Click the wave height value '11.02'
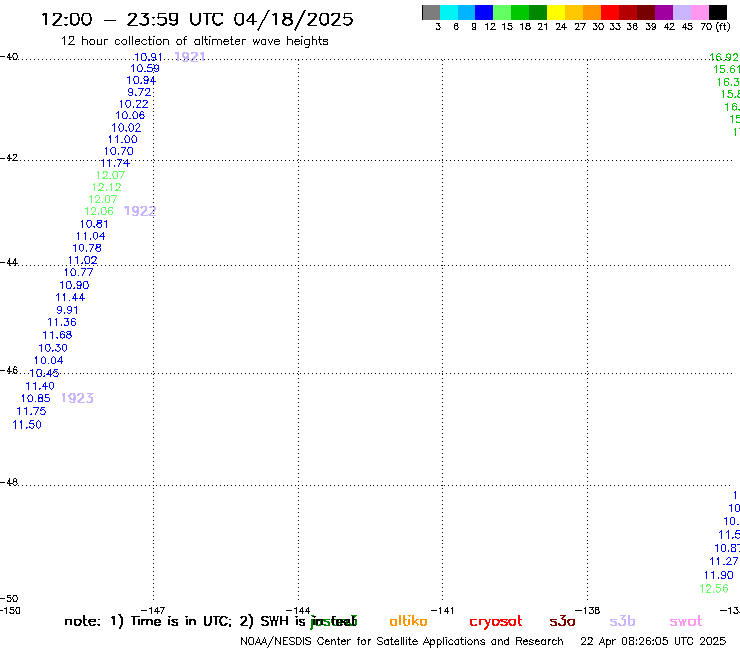This screenshot has height=650, width=740. click(83, 260)
